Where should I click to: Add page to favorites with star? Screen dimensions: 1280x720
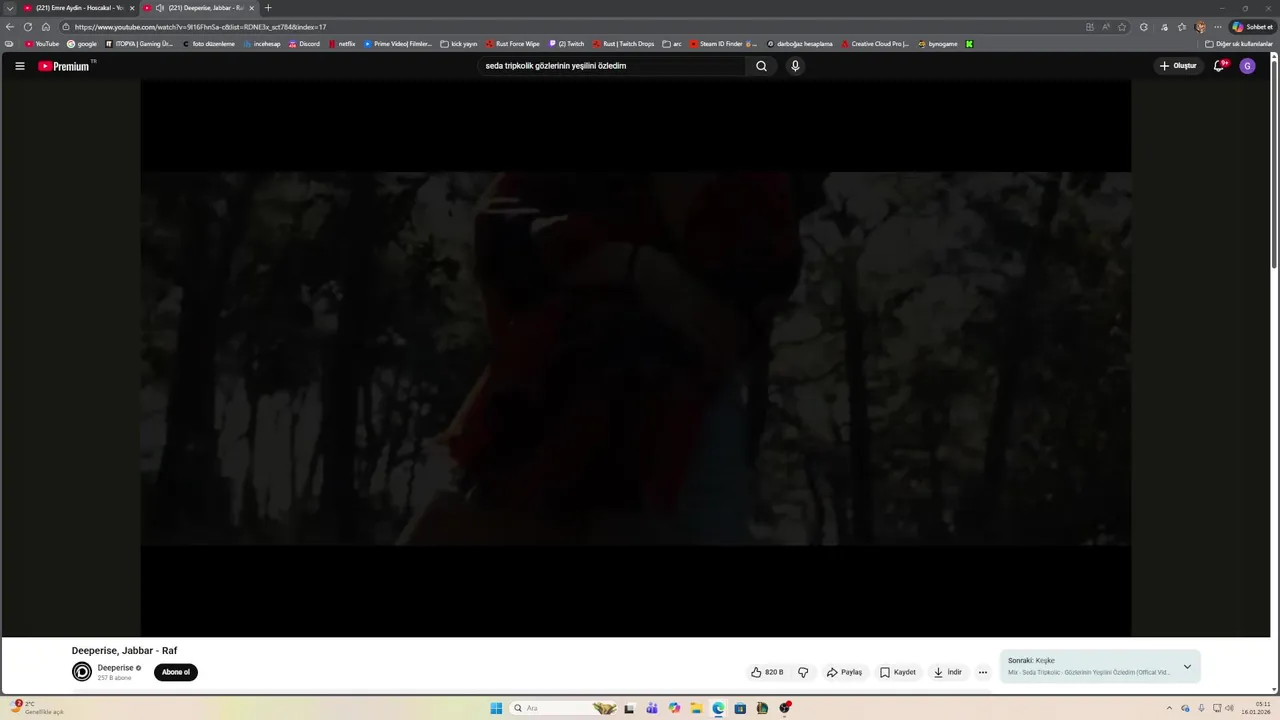point(1122,27)
